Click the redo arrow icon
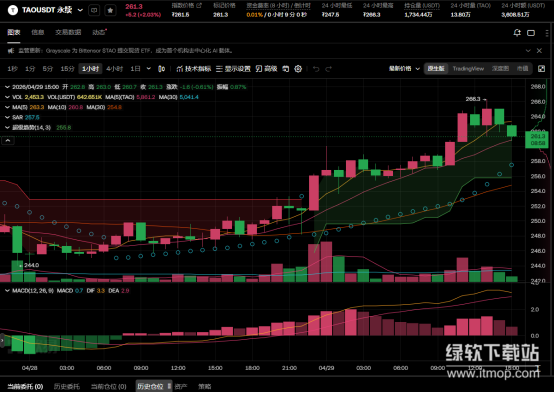The image size is (554, 393). coord(329,69)
